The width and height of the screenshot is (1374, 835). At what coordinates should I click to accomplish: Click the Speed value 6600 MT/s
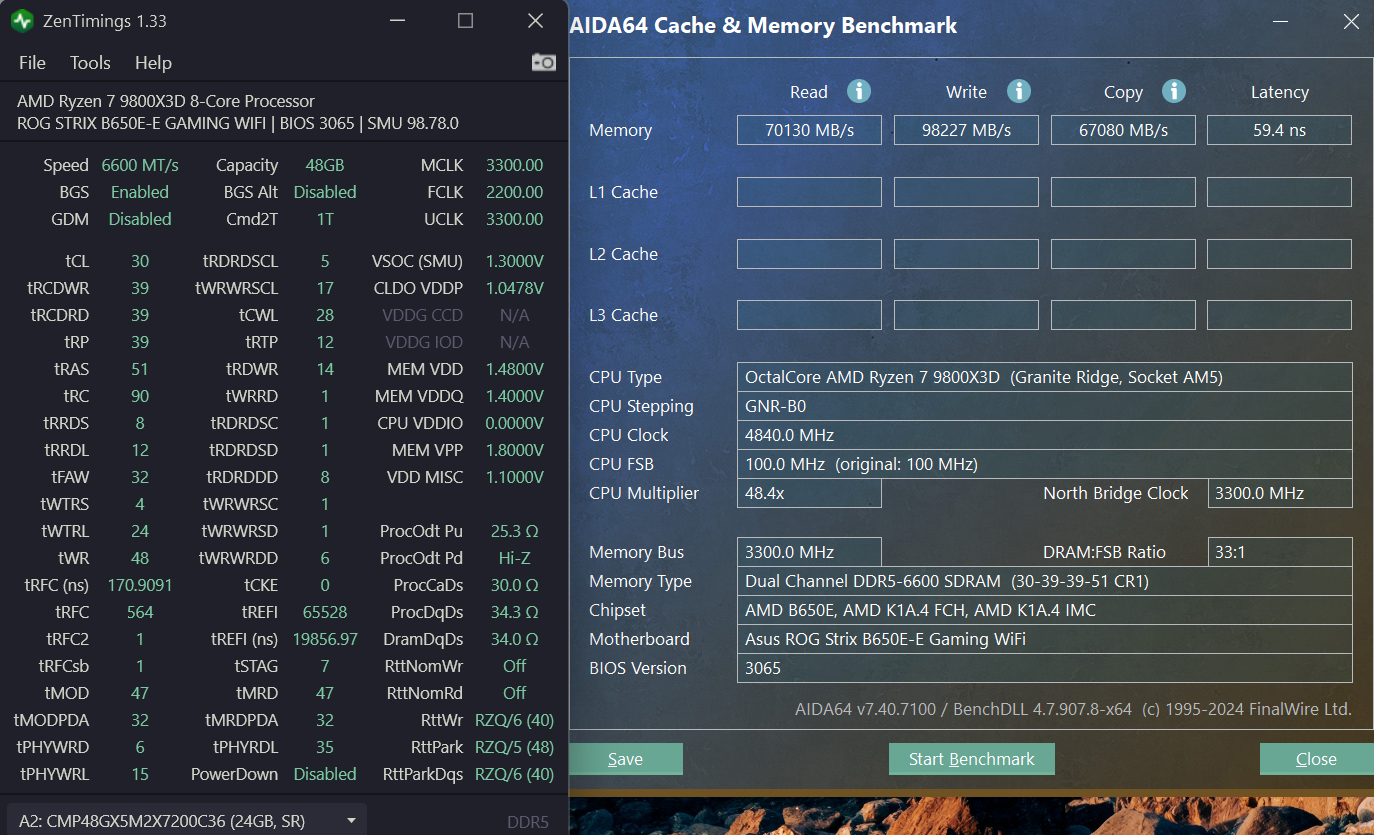tap(140, 165)
